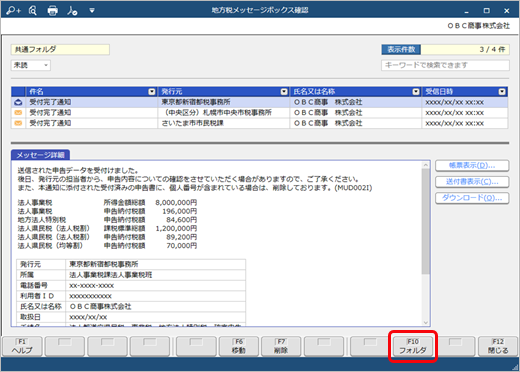Click the F6 移動 button
520x372 pixels.
point(239,347)
